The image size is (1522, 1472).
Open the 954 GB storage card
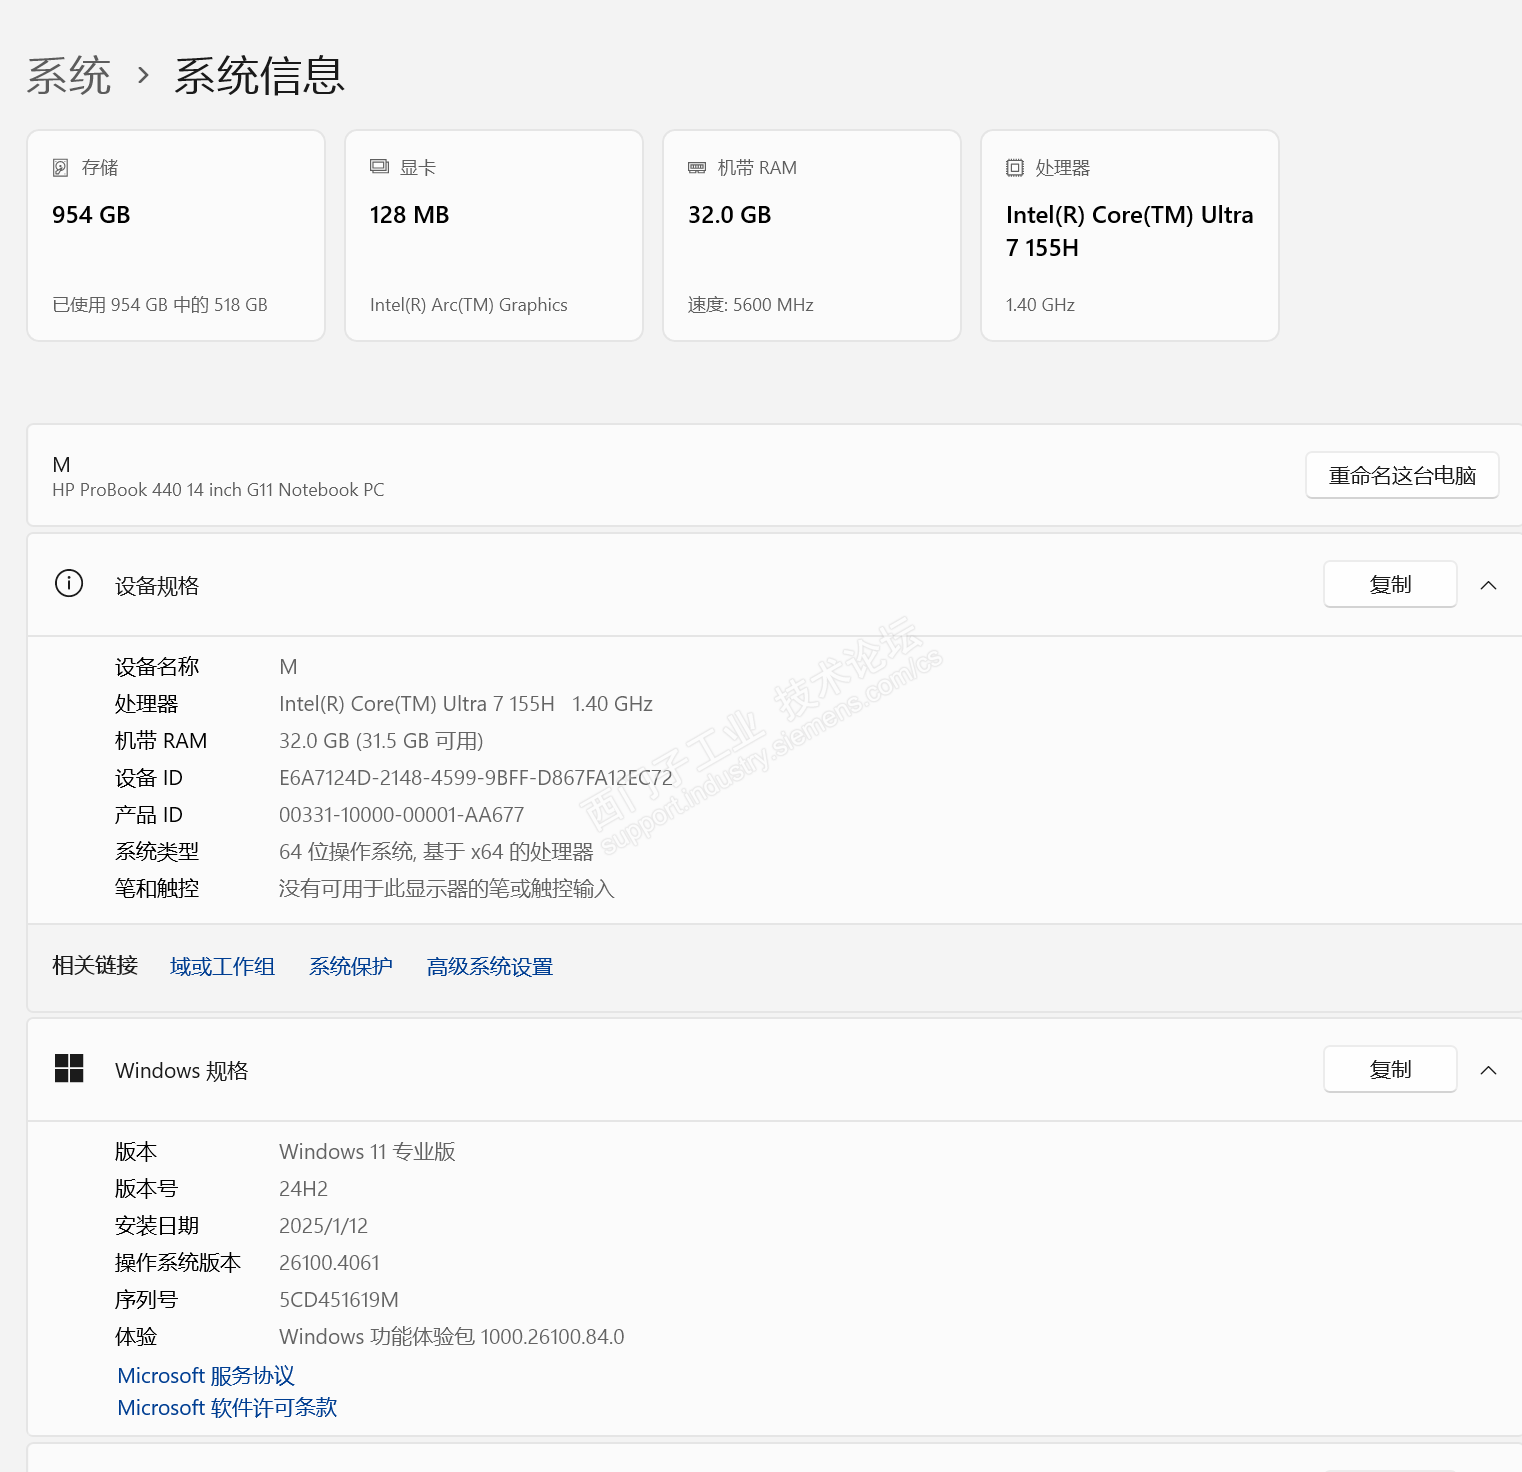point(176,236)
